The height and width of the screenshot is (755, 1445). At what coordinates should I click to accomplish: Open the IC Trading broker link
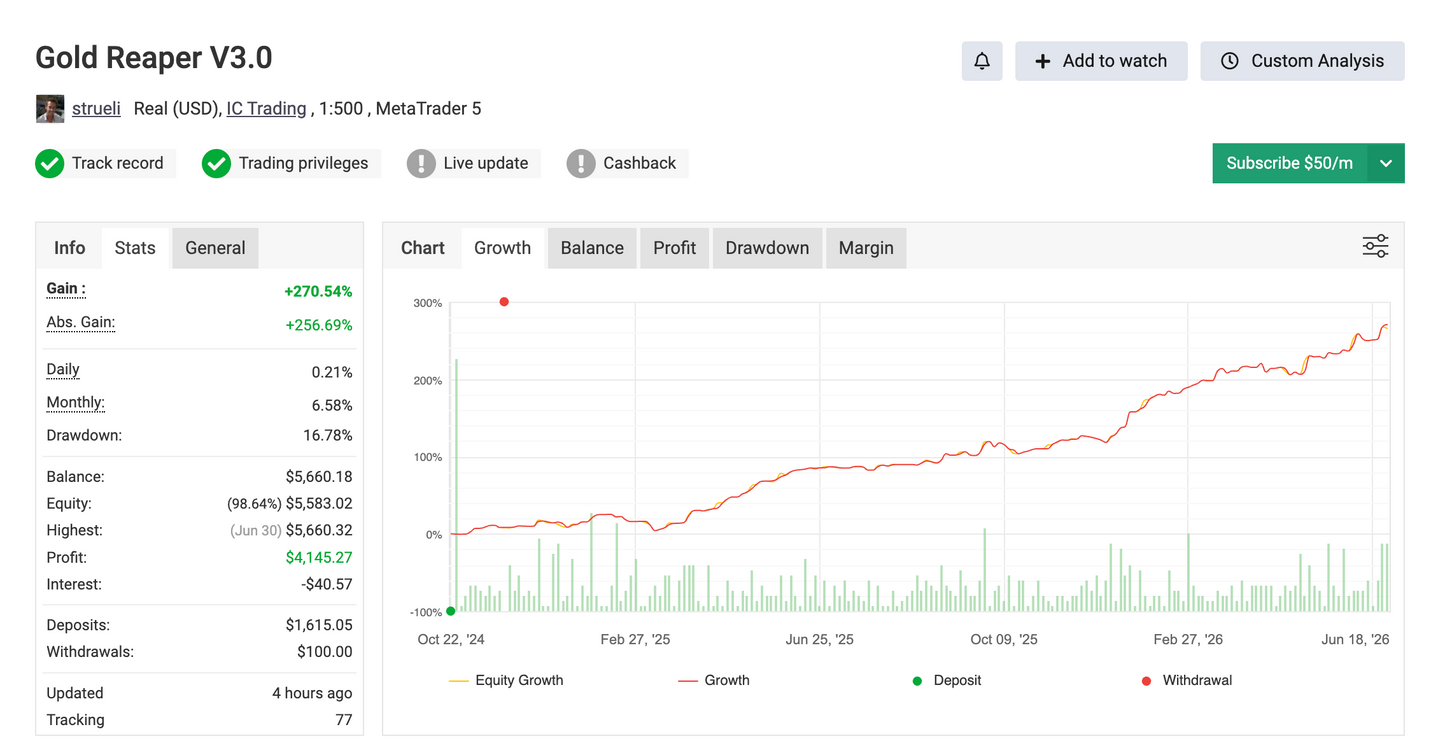267,108
